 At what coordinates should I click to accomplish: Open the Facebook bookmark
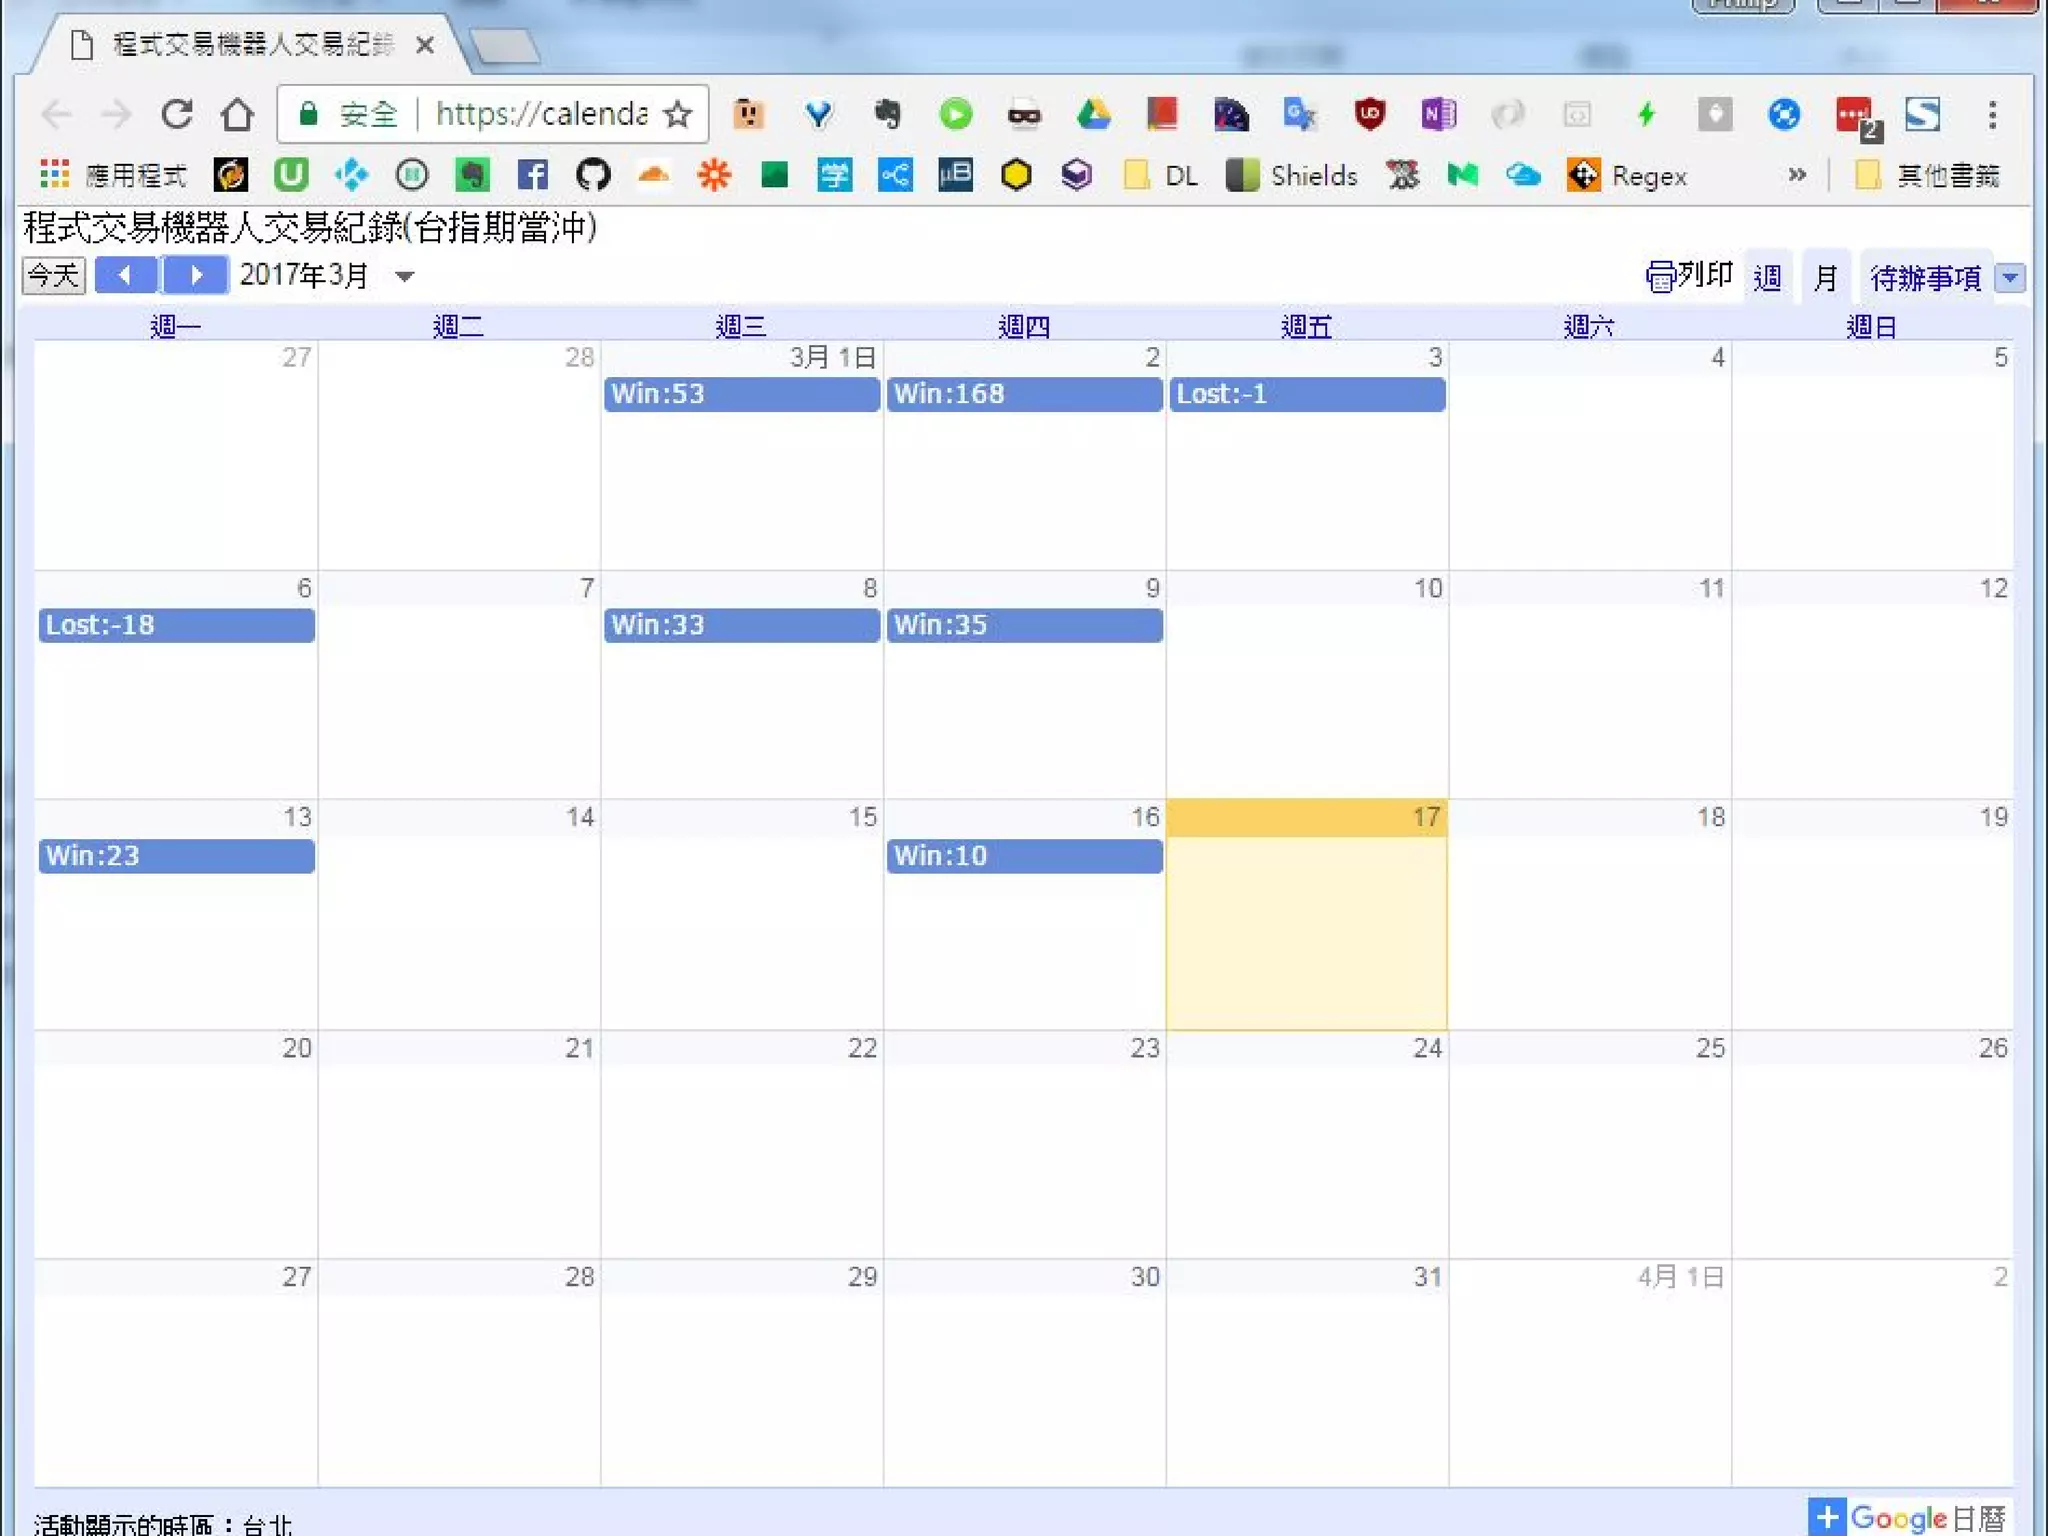(532, 176)
